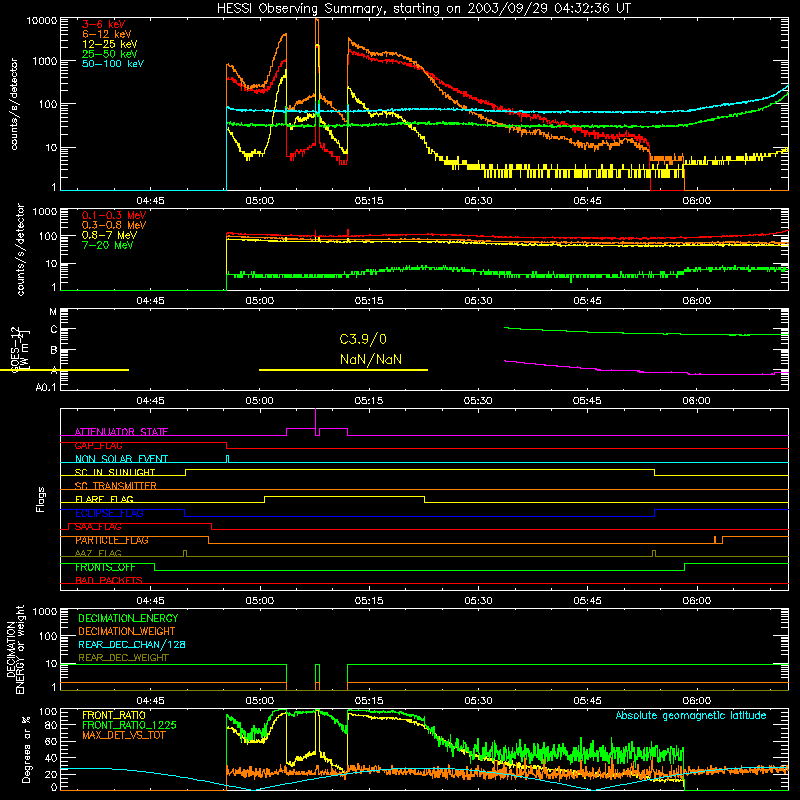Click the 12-25 keV legend entry

tap(109, 44)
